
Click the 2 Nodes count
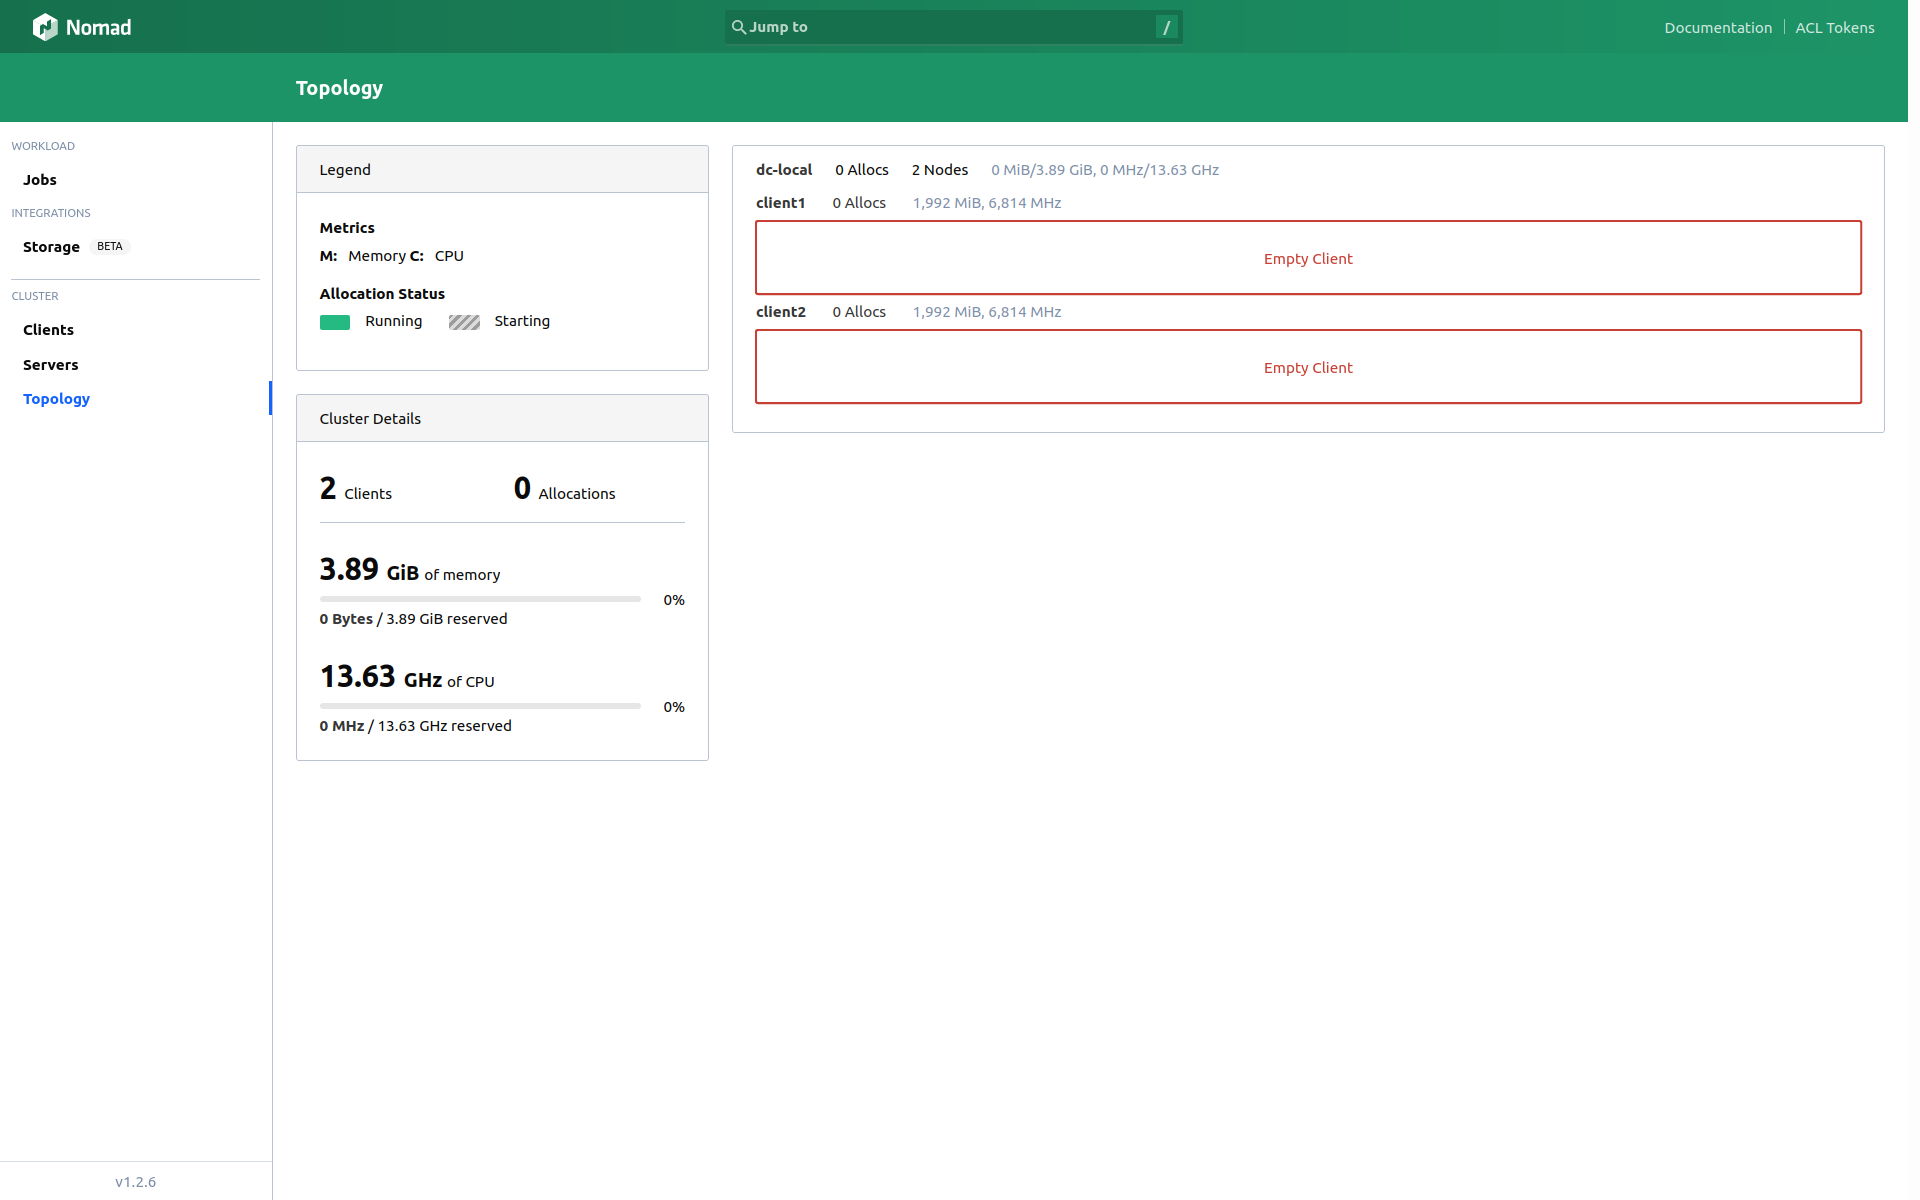tap(939, 170)
